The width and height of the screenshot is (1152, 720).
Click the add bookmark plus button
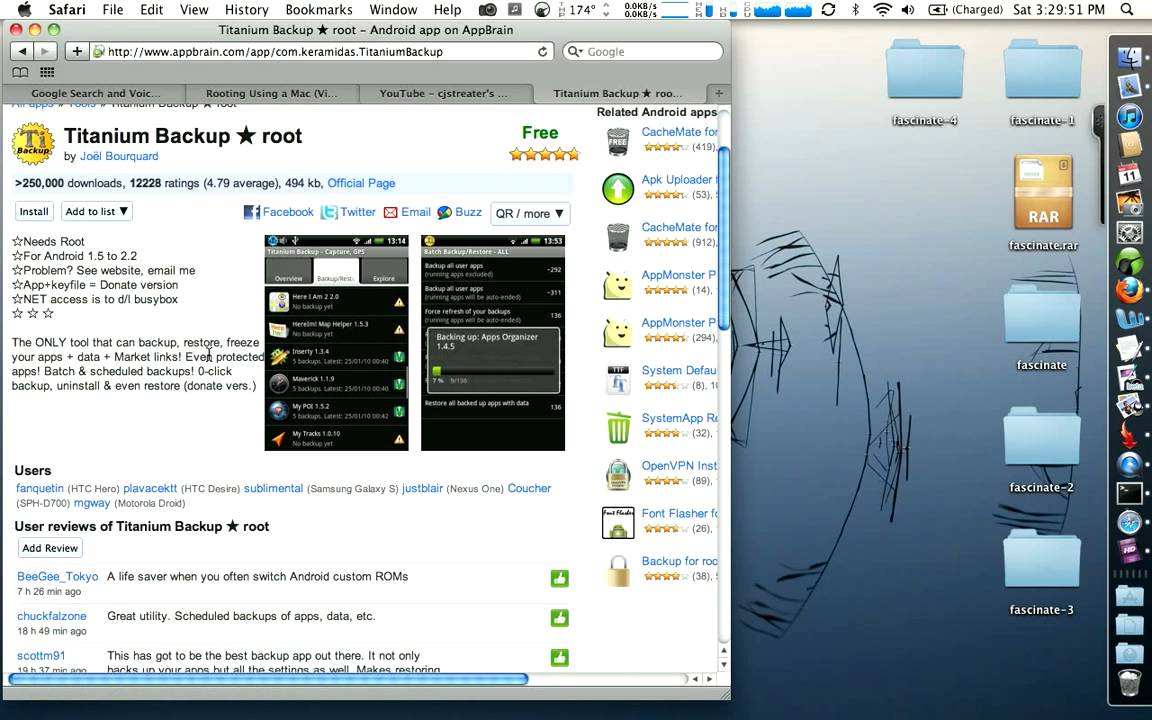click(76, 51)
